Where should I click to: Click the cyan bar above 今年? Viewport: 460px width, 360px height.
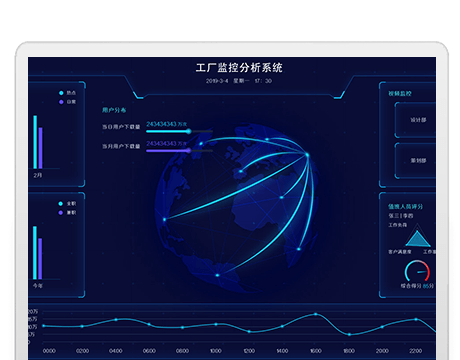click(35, 253)
